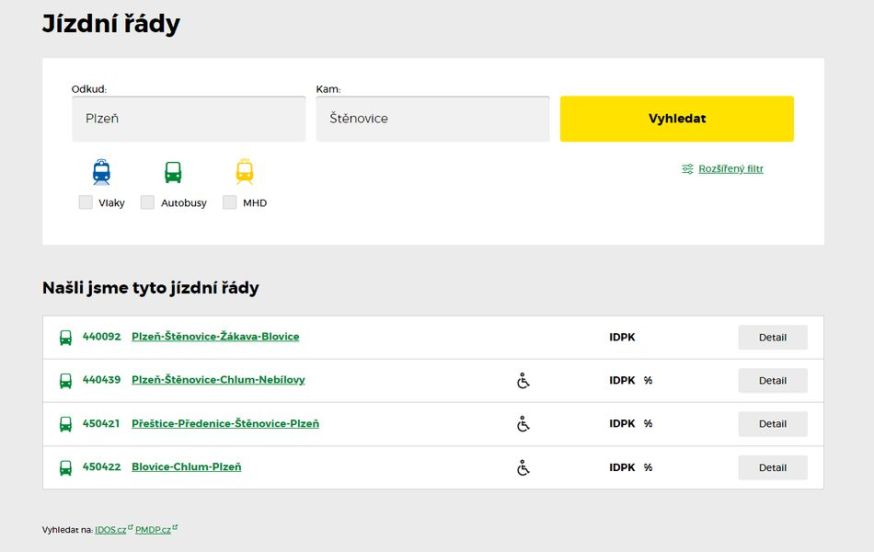The image size is (874, 552).
Task: Enable the Vlaky checkbox
Action: (x=85, y=202)
